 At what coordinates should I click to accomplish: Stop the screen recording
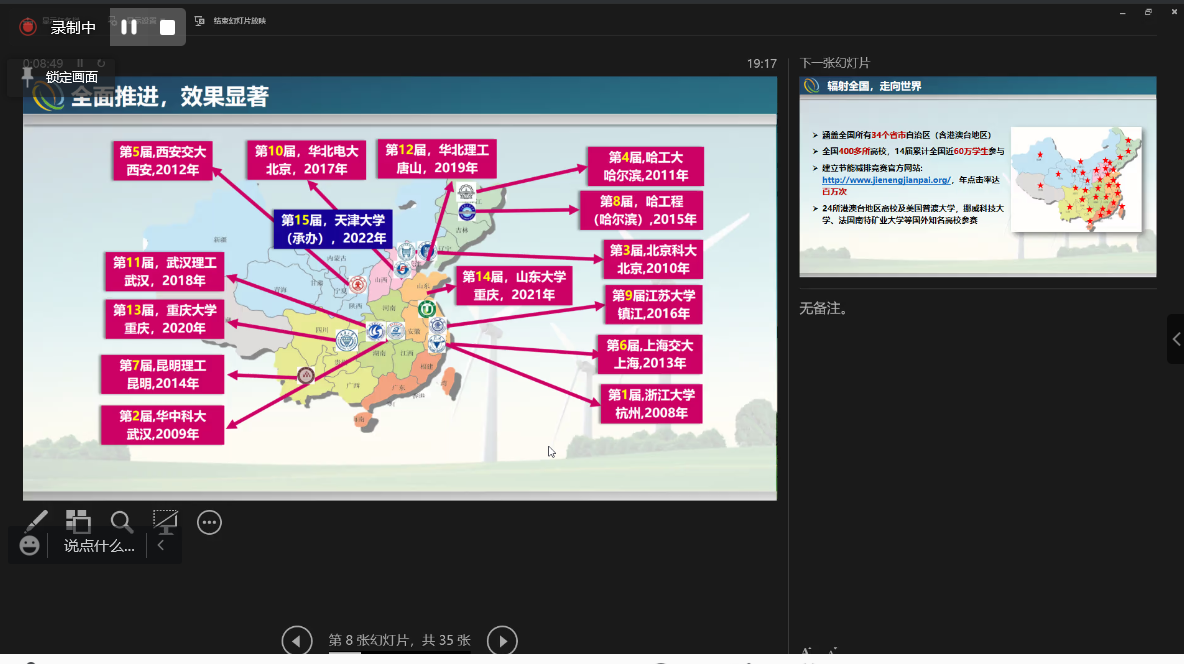coord(167,27)
